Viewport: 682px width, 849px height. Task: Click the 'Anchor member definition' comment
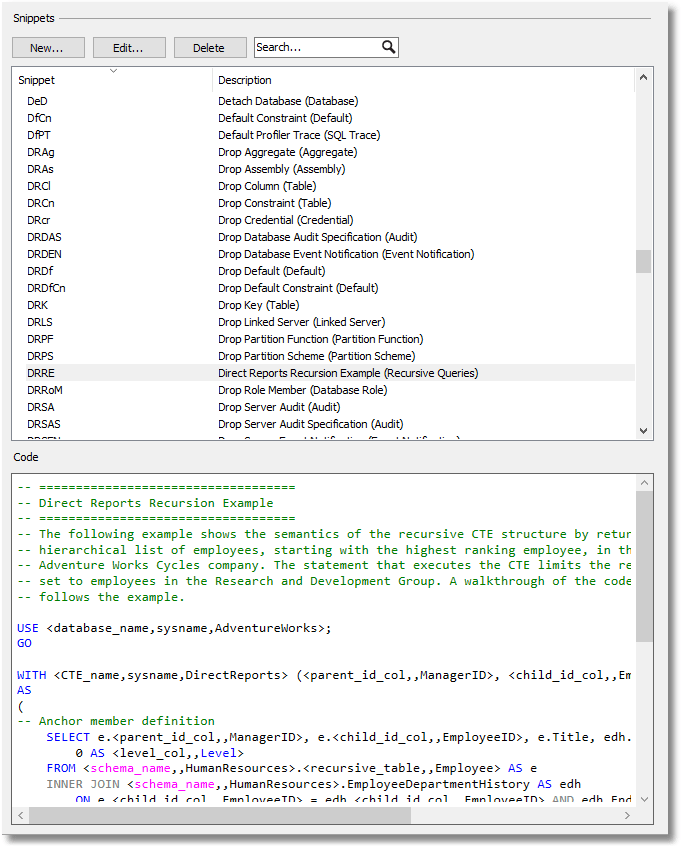click(116, 721)
